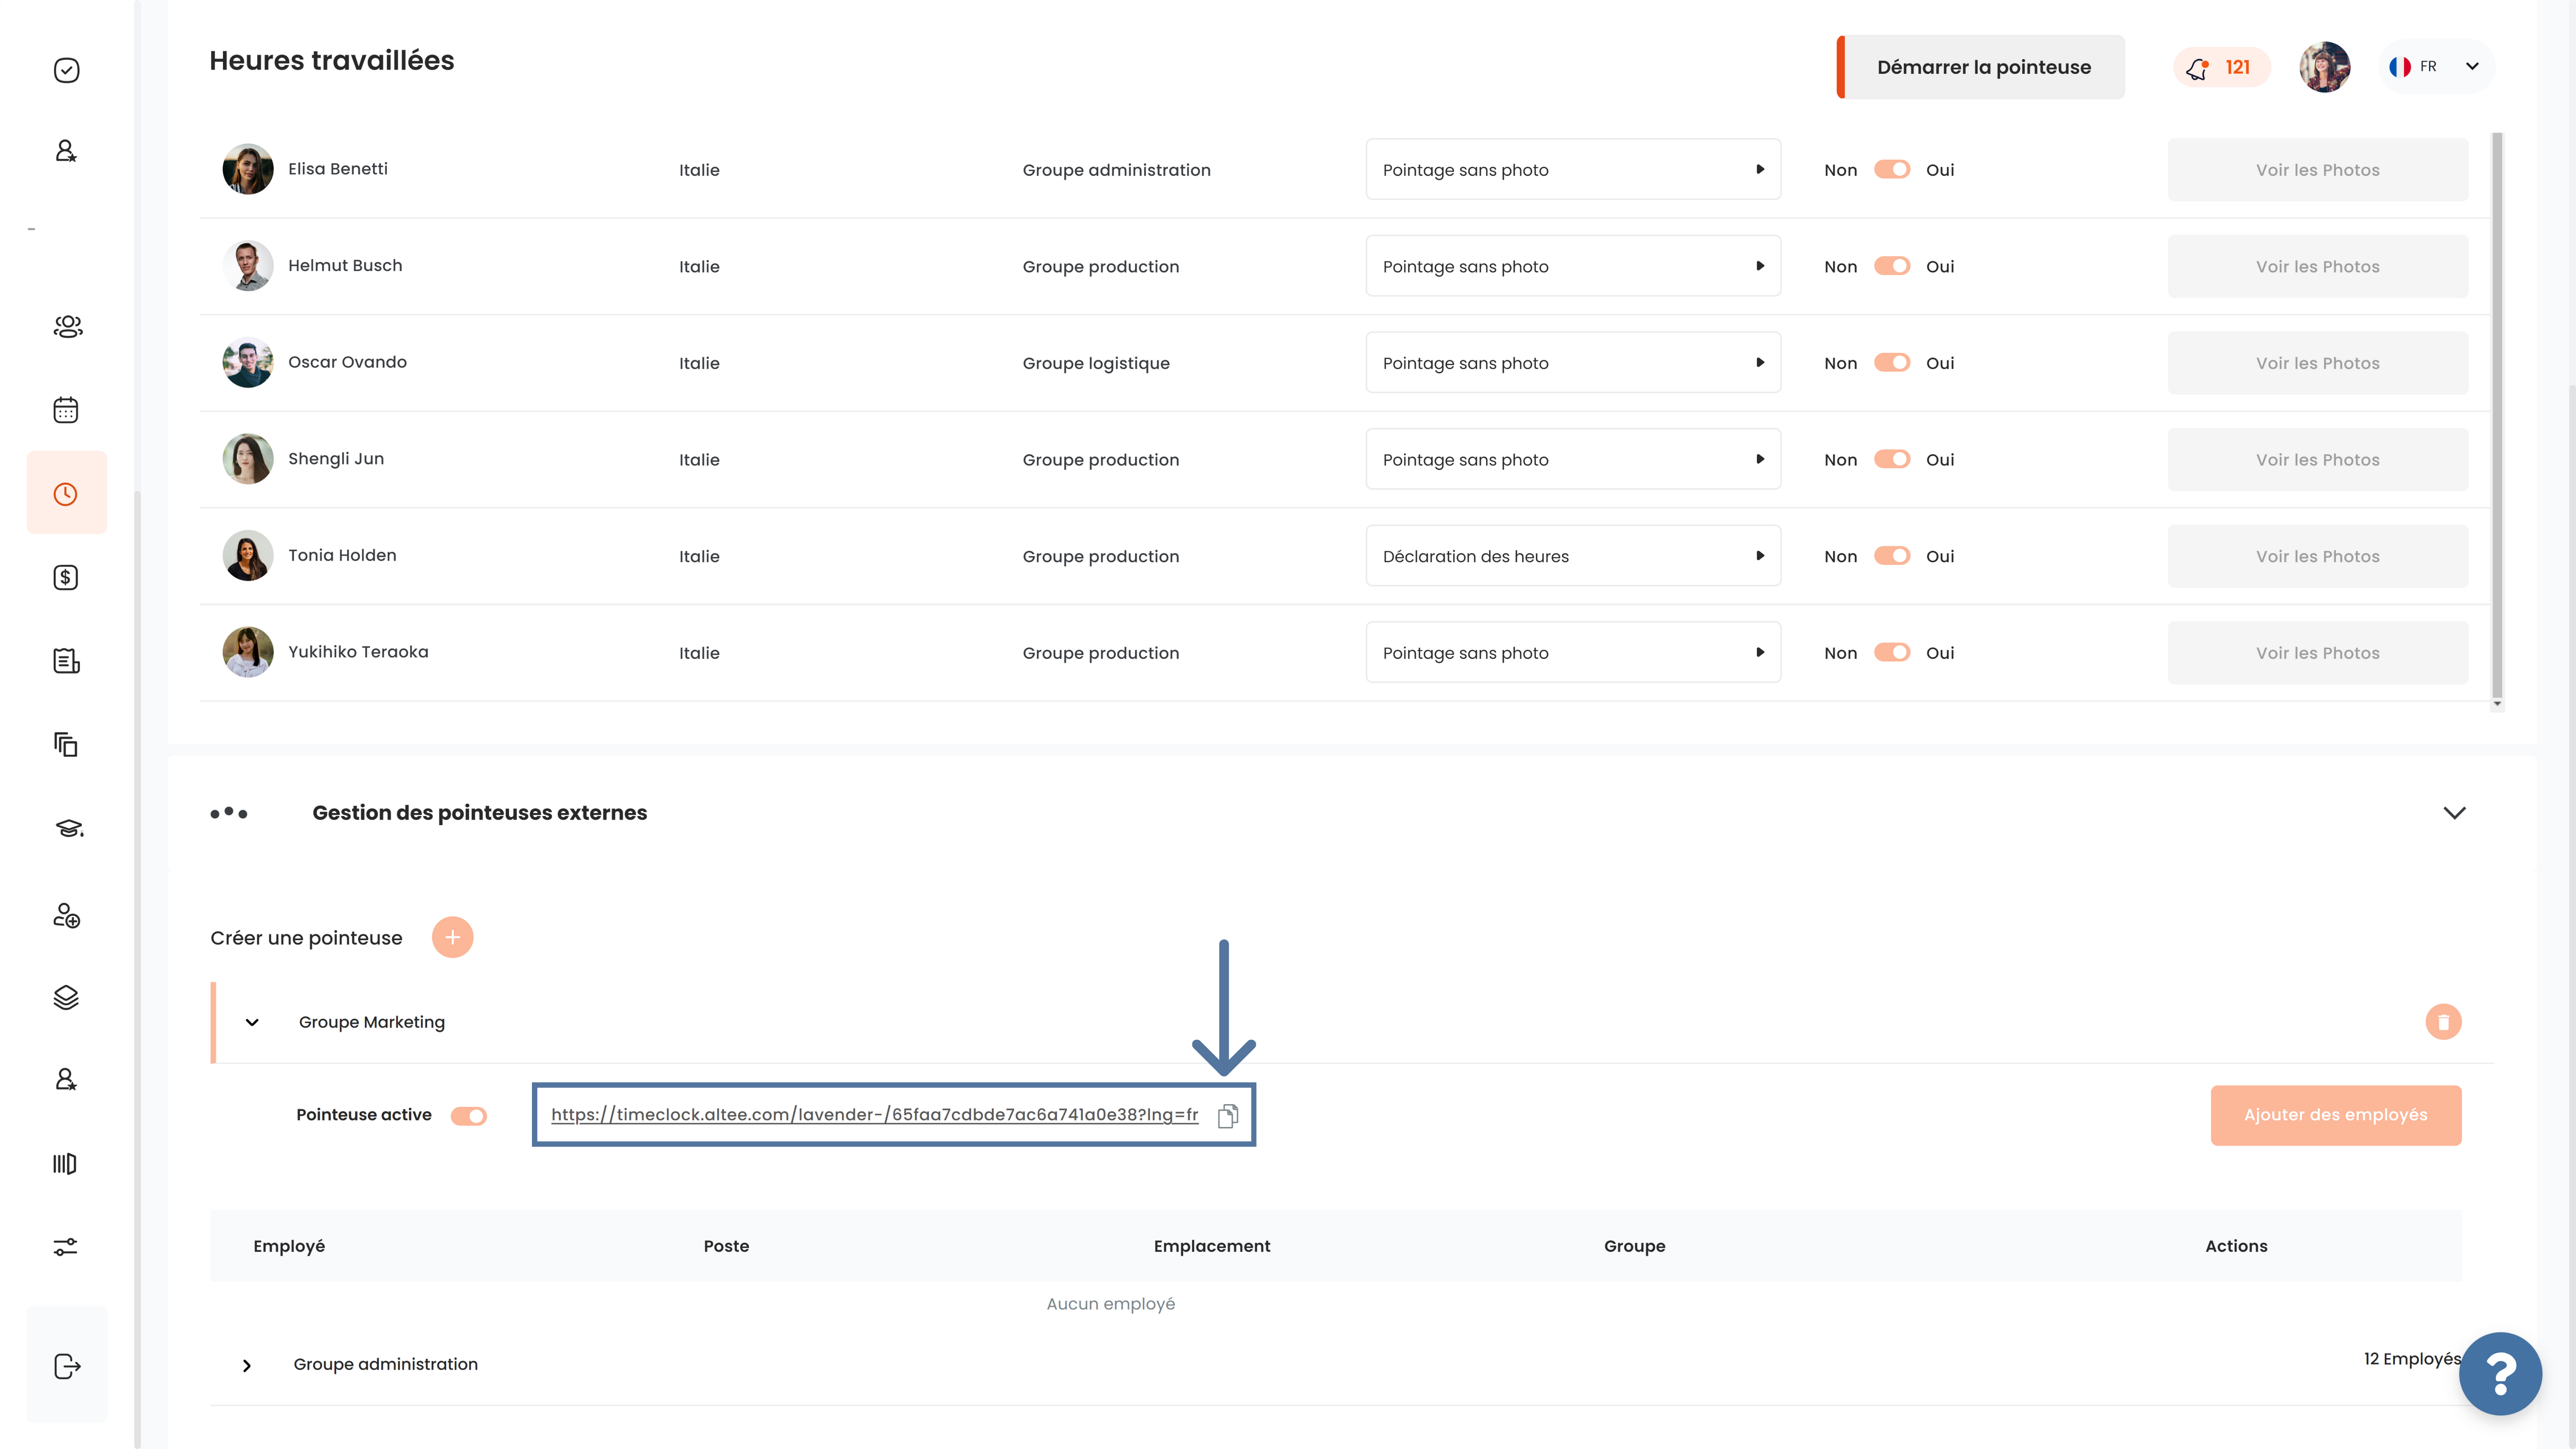The width and height of the screenshot is (2576, 1449).
Task: Toggle Non/Oui switch for Oscar Ovando
Action: point(1892,363)
